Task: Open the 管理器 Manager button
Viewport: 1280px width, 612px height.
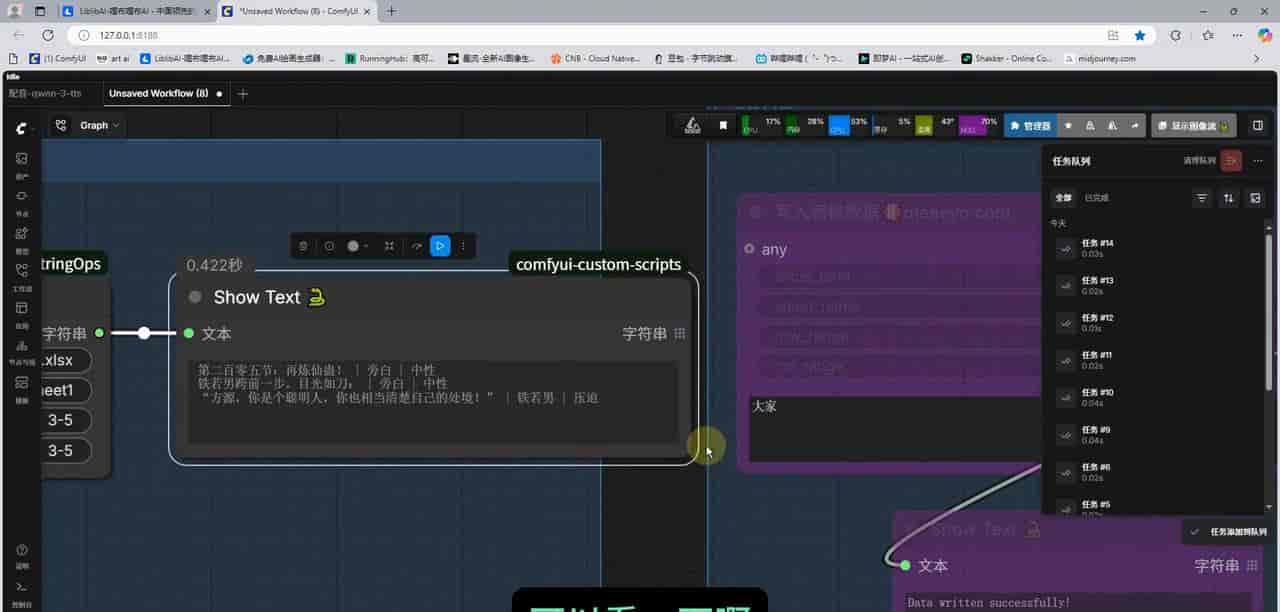Action: [x=1030, y=126]
